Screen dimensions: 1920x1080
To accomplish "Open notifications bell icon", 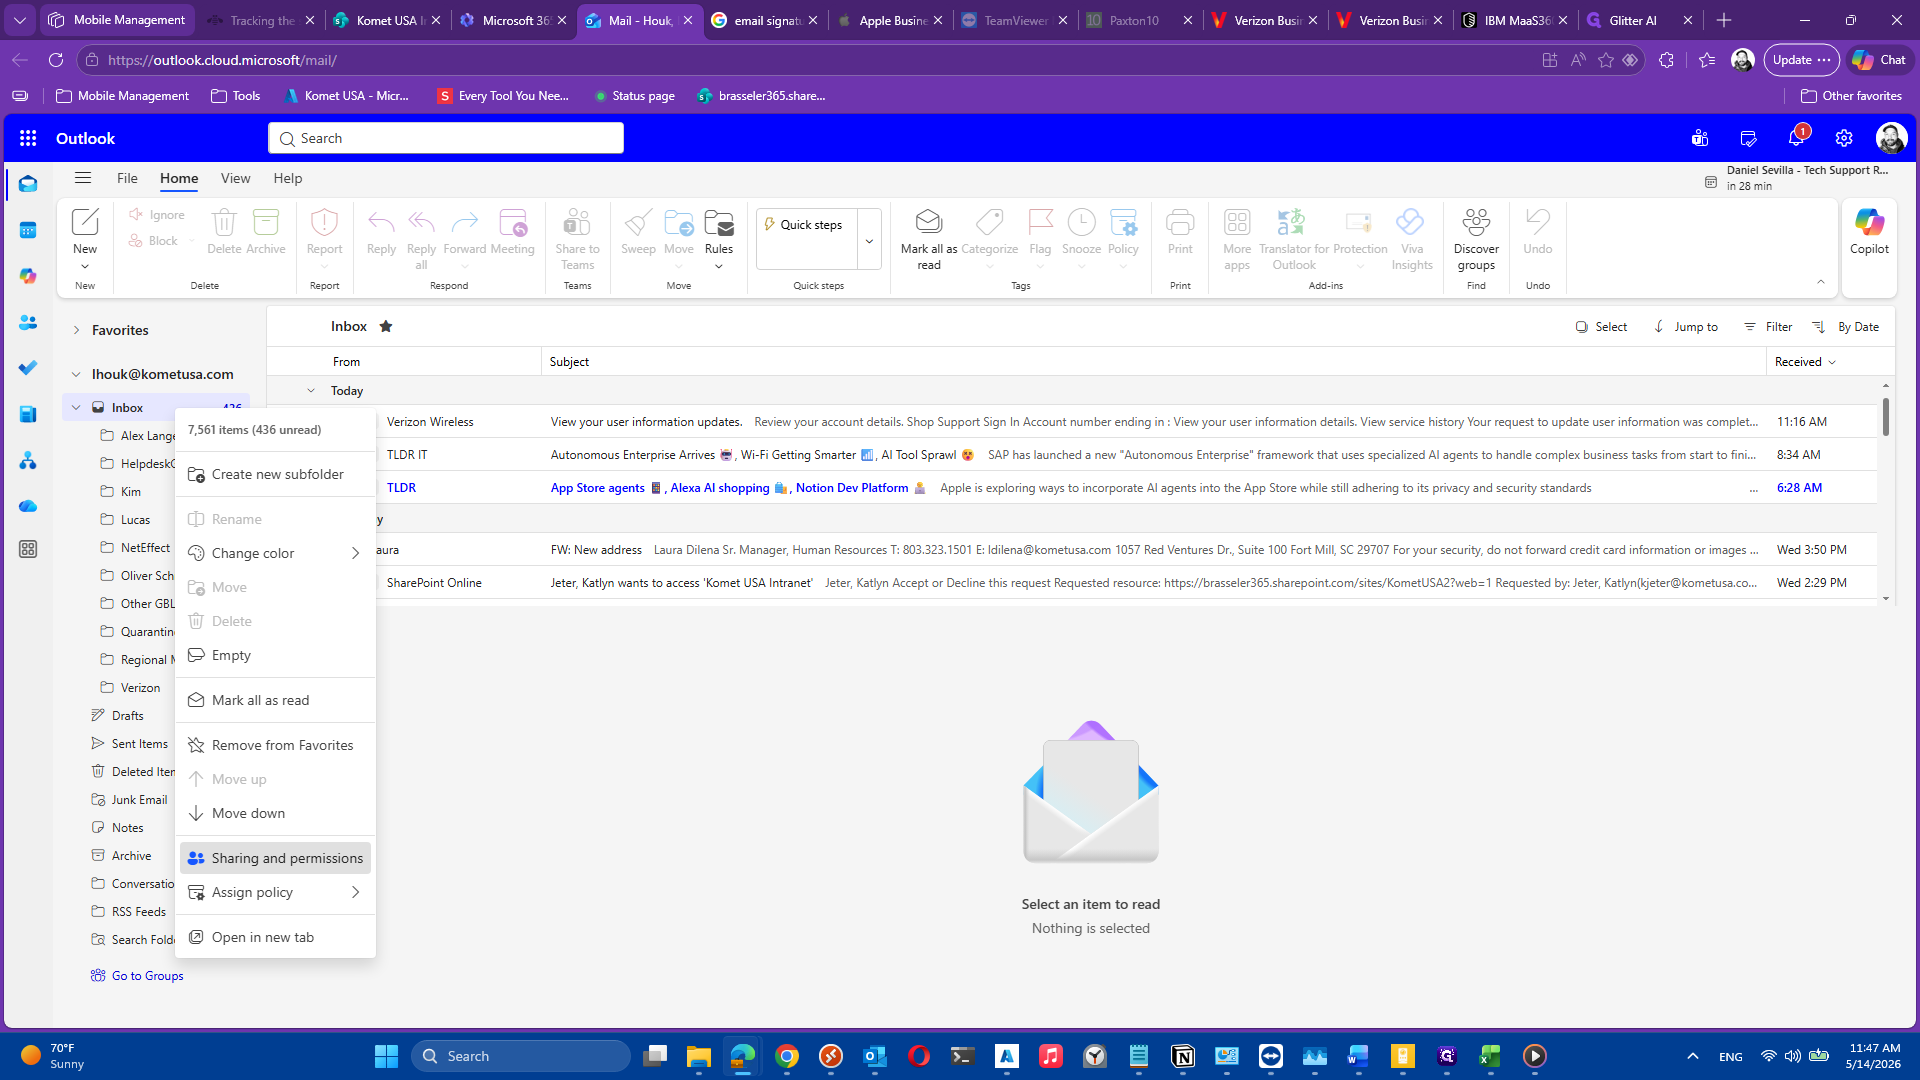I will click(x=1796, y=138).
